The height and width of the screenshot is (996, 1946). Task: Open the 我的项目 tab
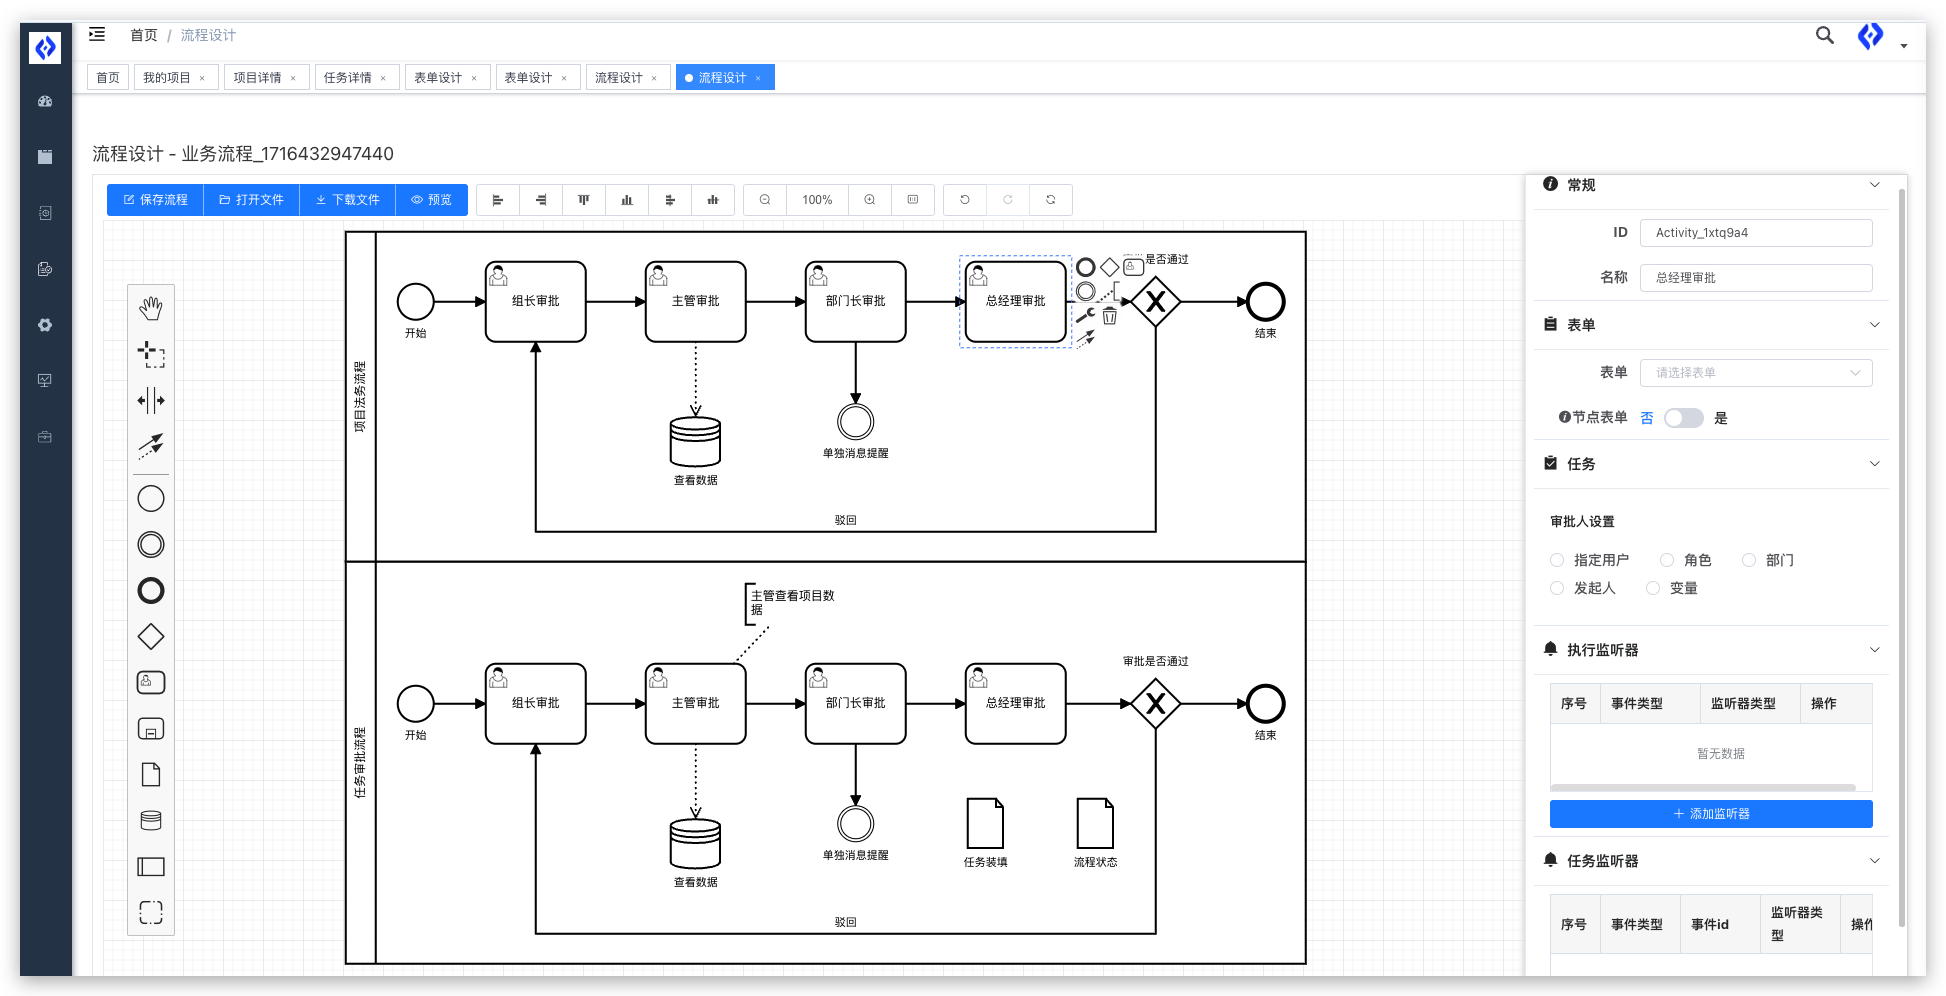point(166,78)
